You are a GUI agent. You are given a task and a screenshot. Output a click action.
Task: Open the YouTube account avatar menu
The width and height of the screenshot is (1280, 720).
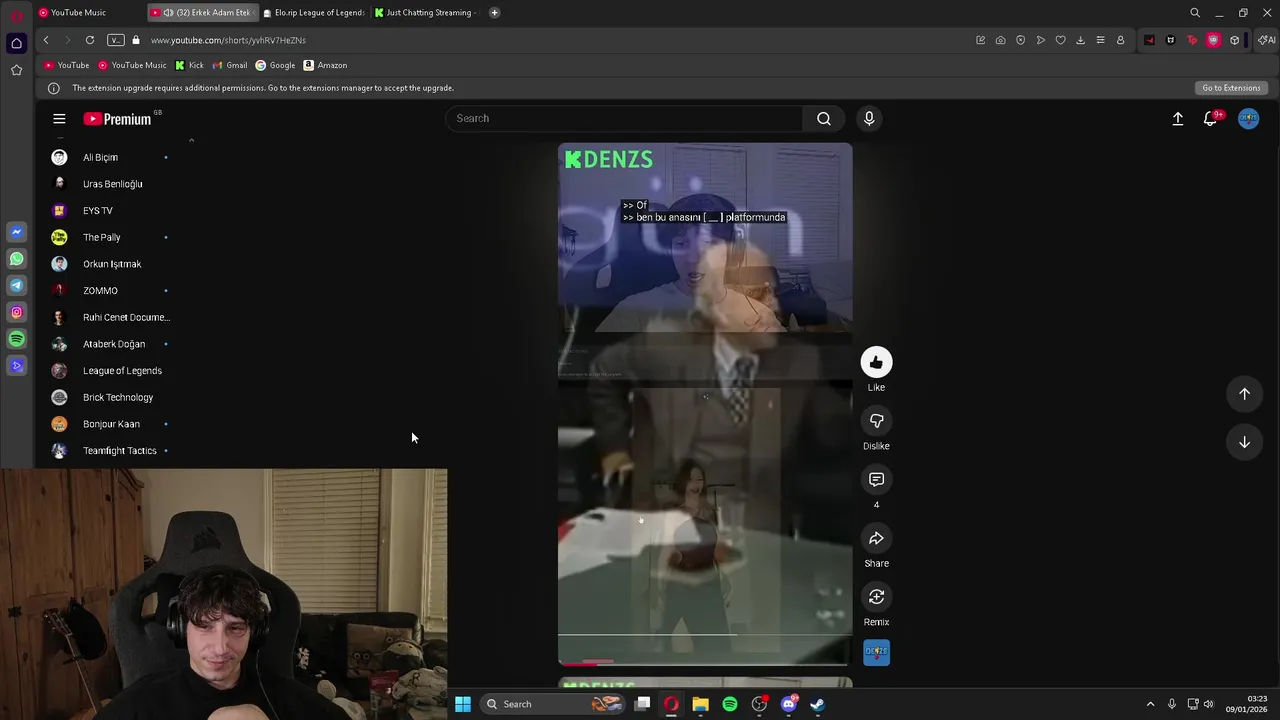point(1248,118)
